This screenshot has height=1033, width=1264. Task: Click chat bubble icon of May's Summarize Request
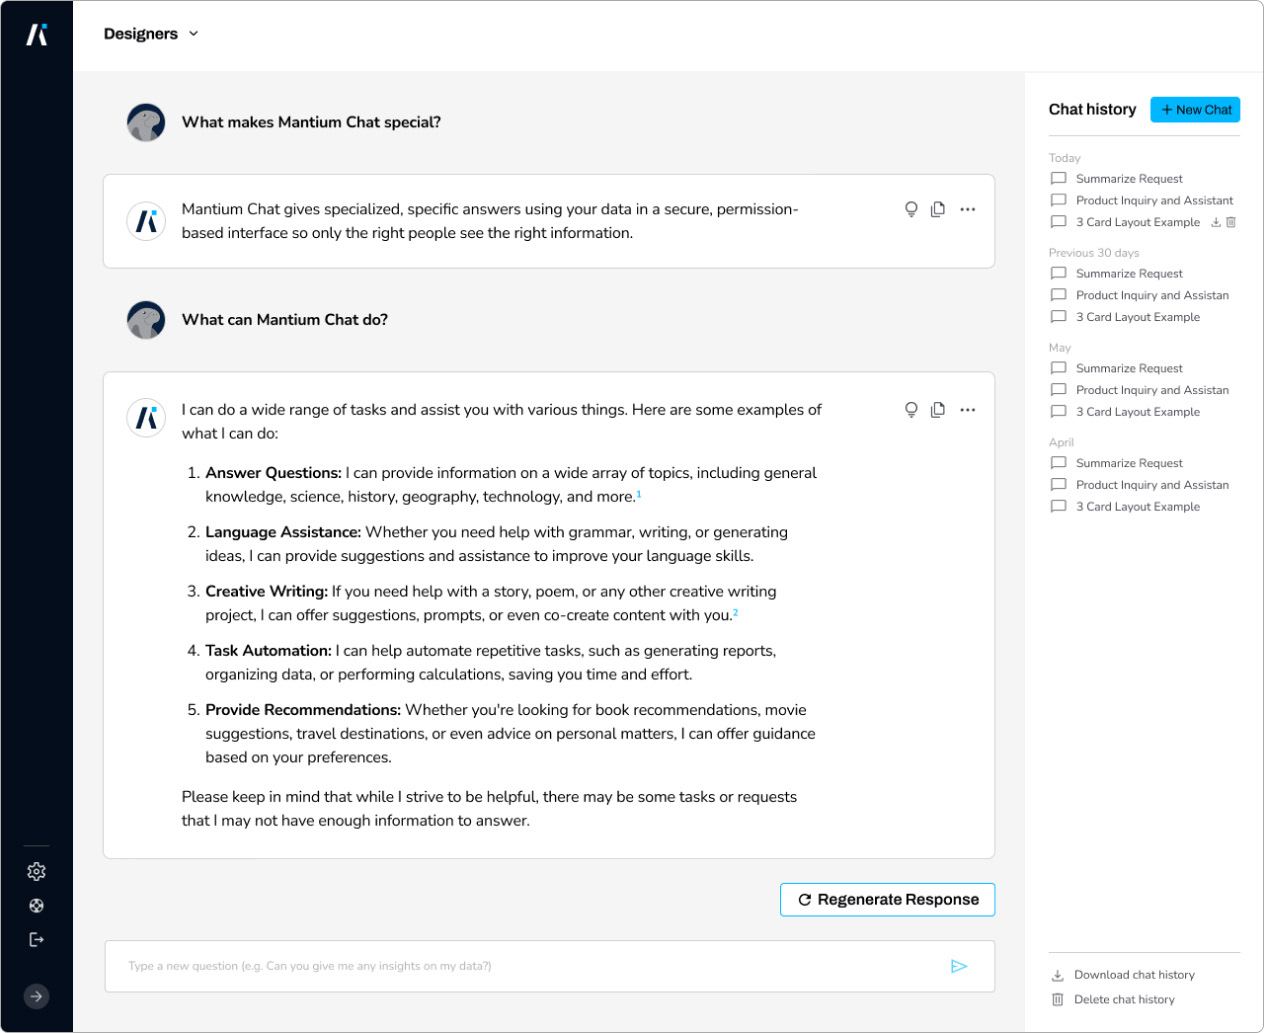click(1058, 368)
